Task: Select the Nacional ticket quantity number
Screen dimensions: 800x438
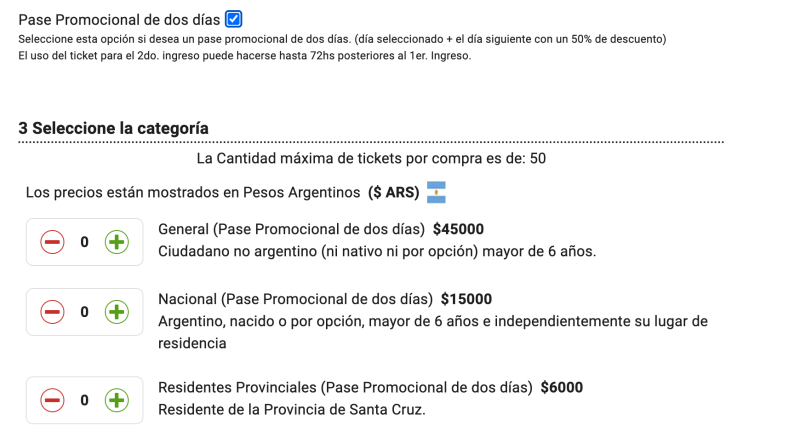Action: [84, 312]
